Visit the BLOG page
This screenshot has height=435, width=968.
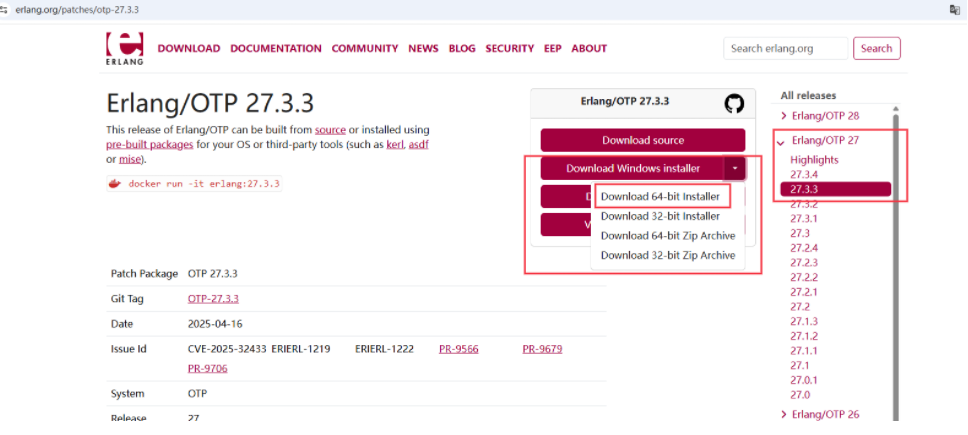click(x=462, y=48)
